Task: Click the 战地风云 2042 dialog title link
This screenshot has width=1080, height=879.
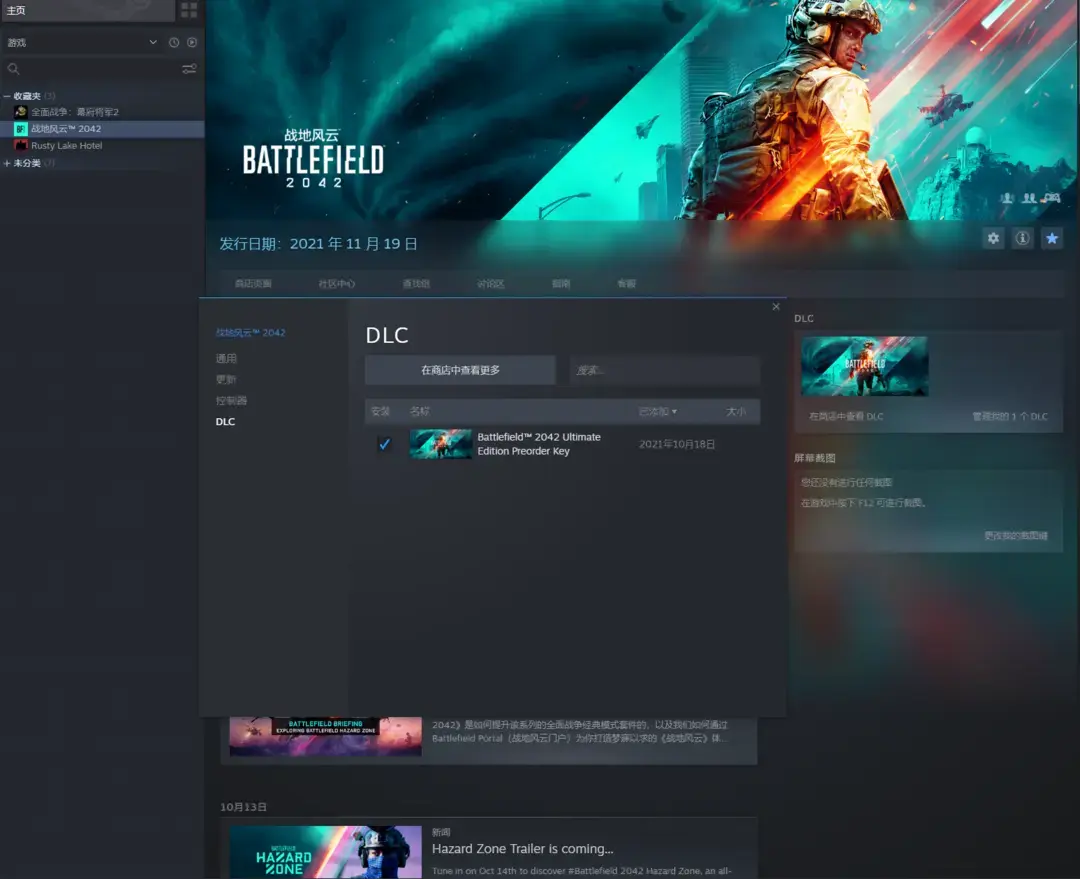Action: (251, 333)
